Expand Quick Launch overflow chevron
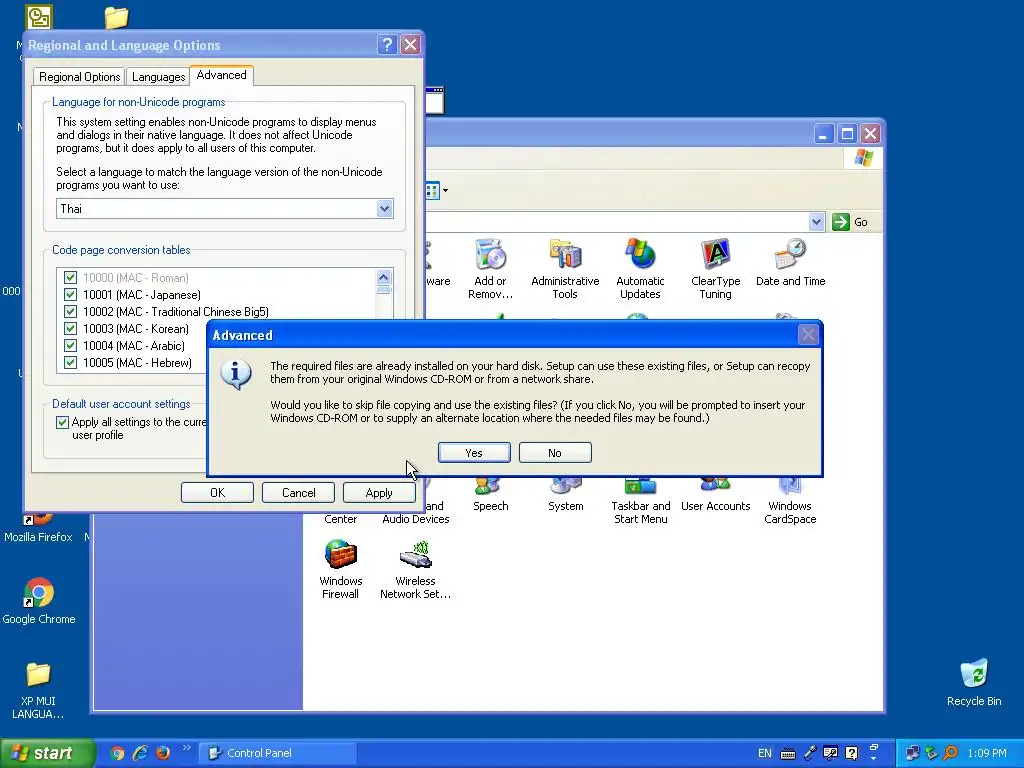Viewport: 1024px width, 768px height. pyautogui.click(x=186, y=748)
